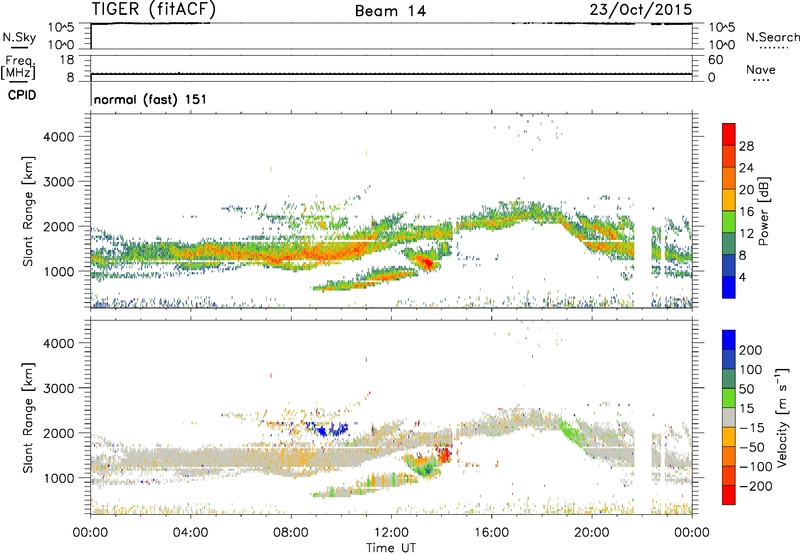Click the gray band of velocity color bar

[x=729, y=417]
